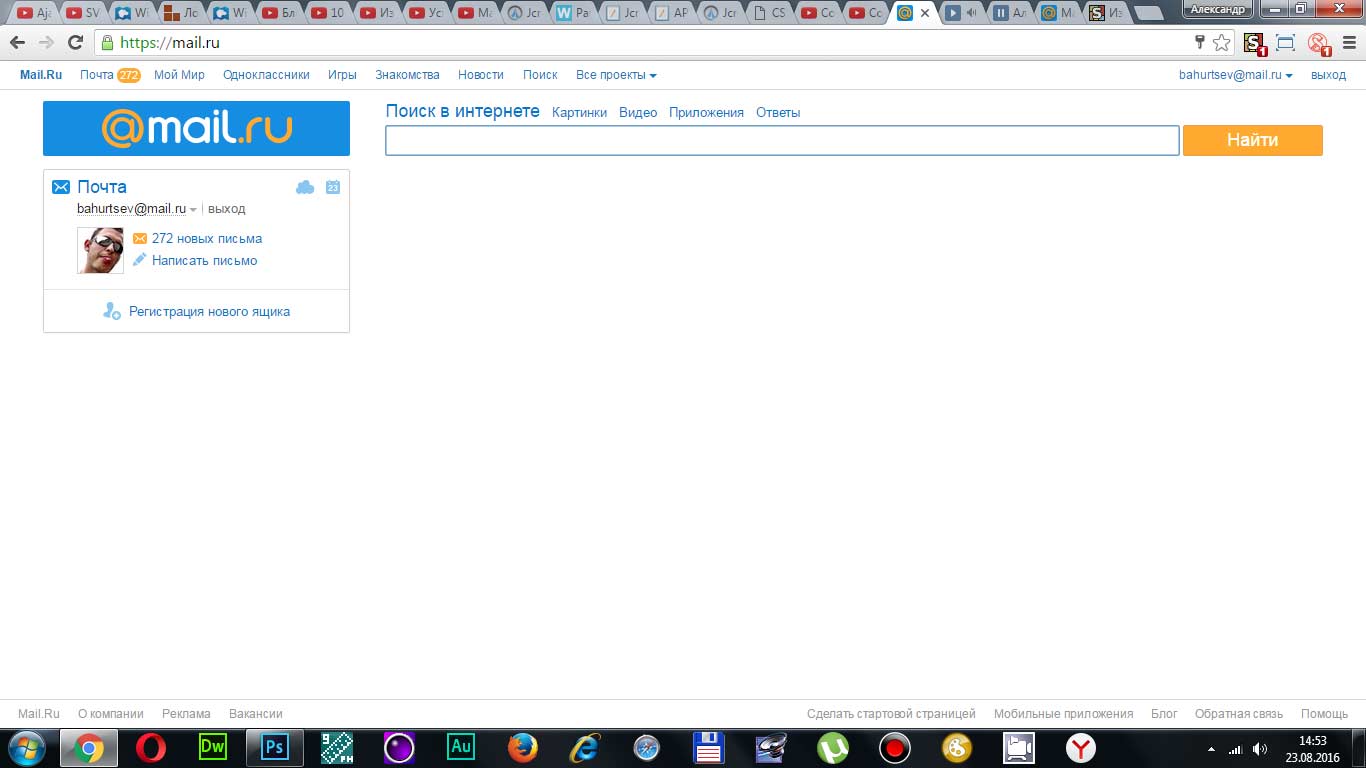Launch Opera from the taskbar
1366x768 pixels.
click(151, 748)
